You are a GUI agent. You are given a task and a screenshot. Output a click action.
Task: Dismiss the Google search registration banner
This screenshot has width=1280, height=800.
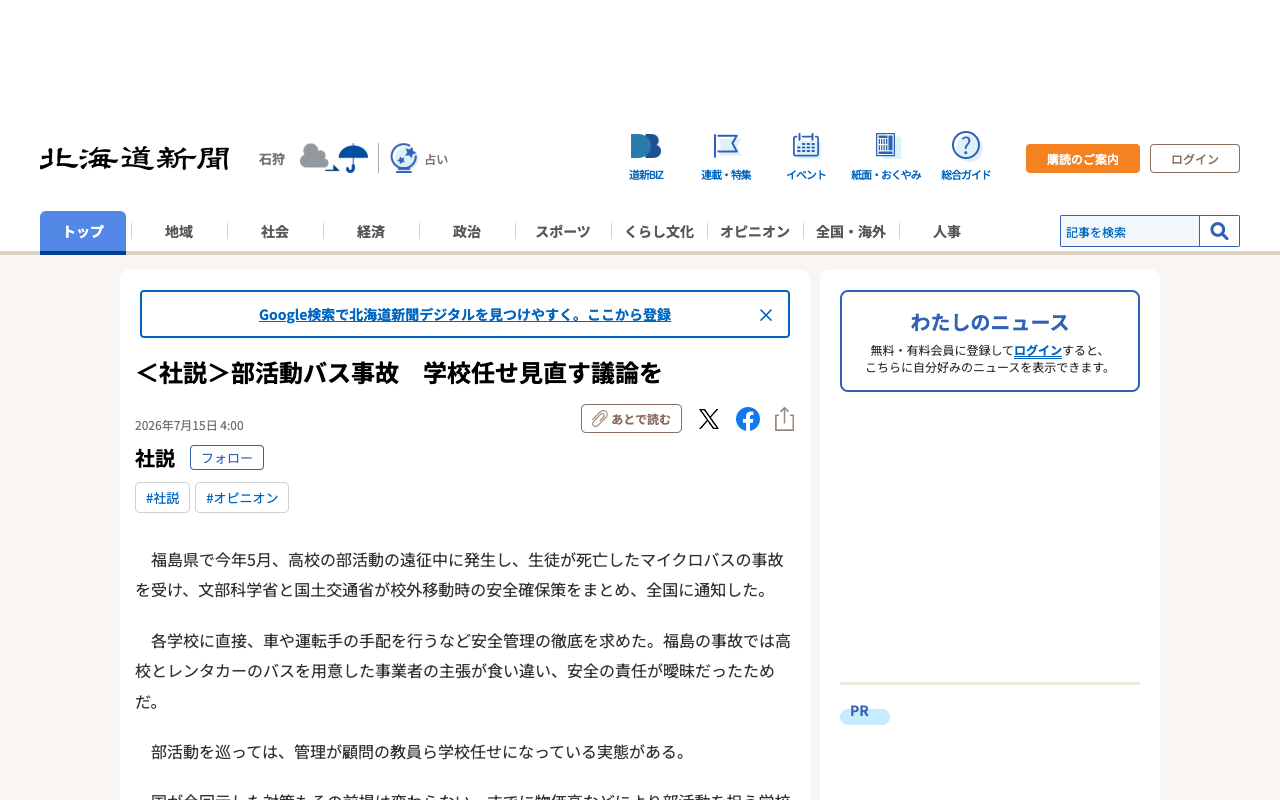tap(766, 315)
